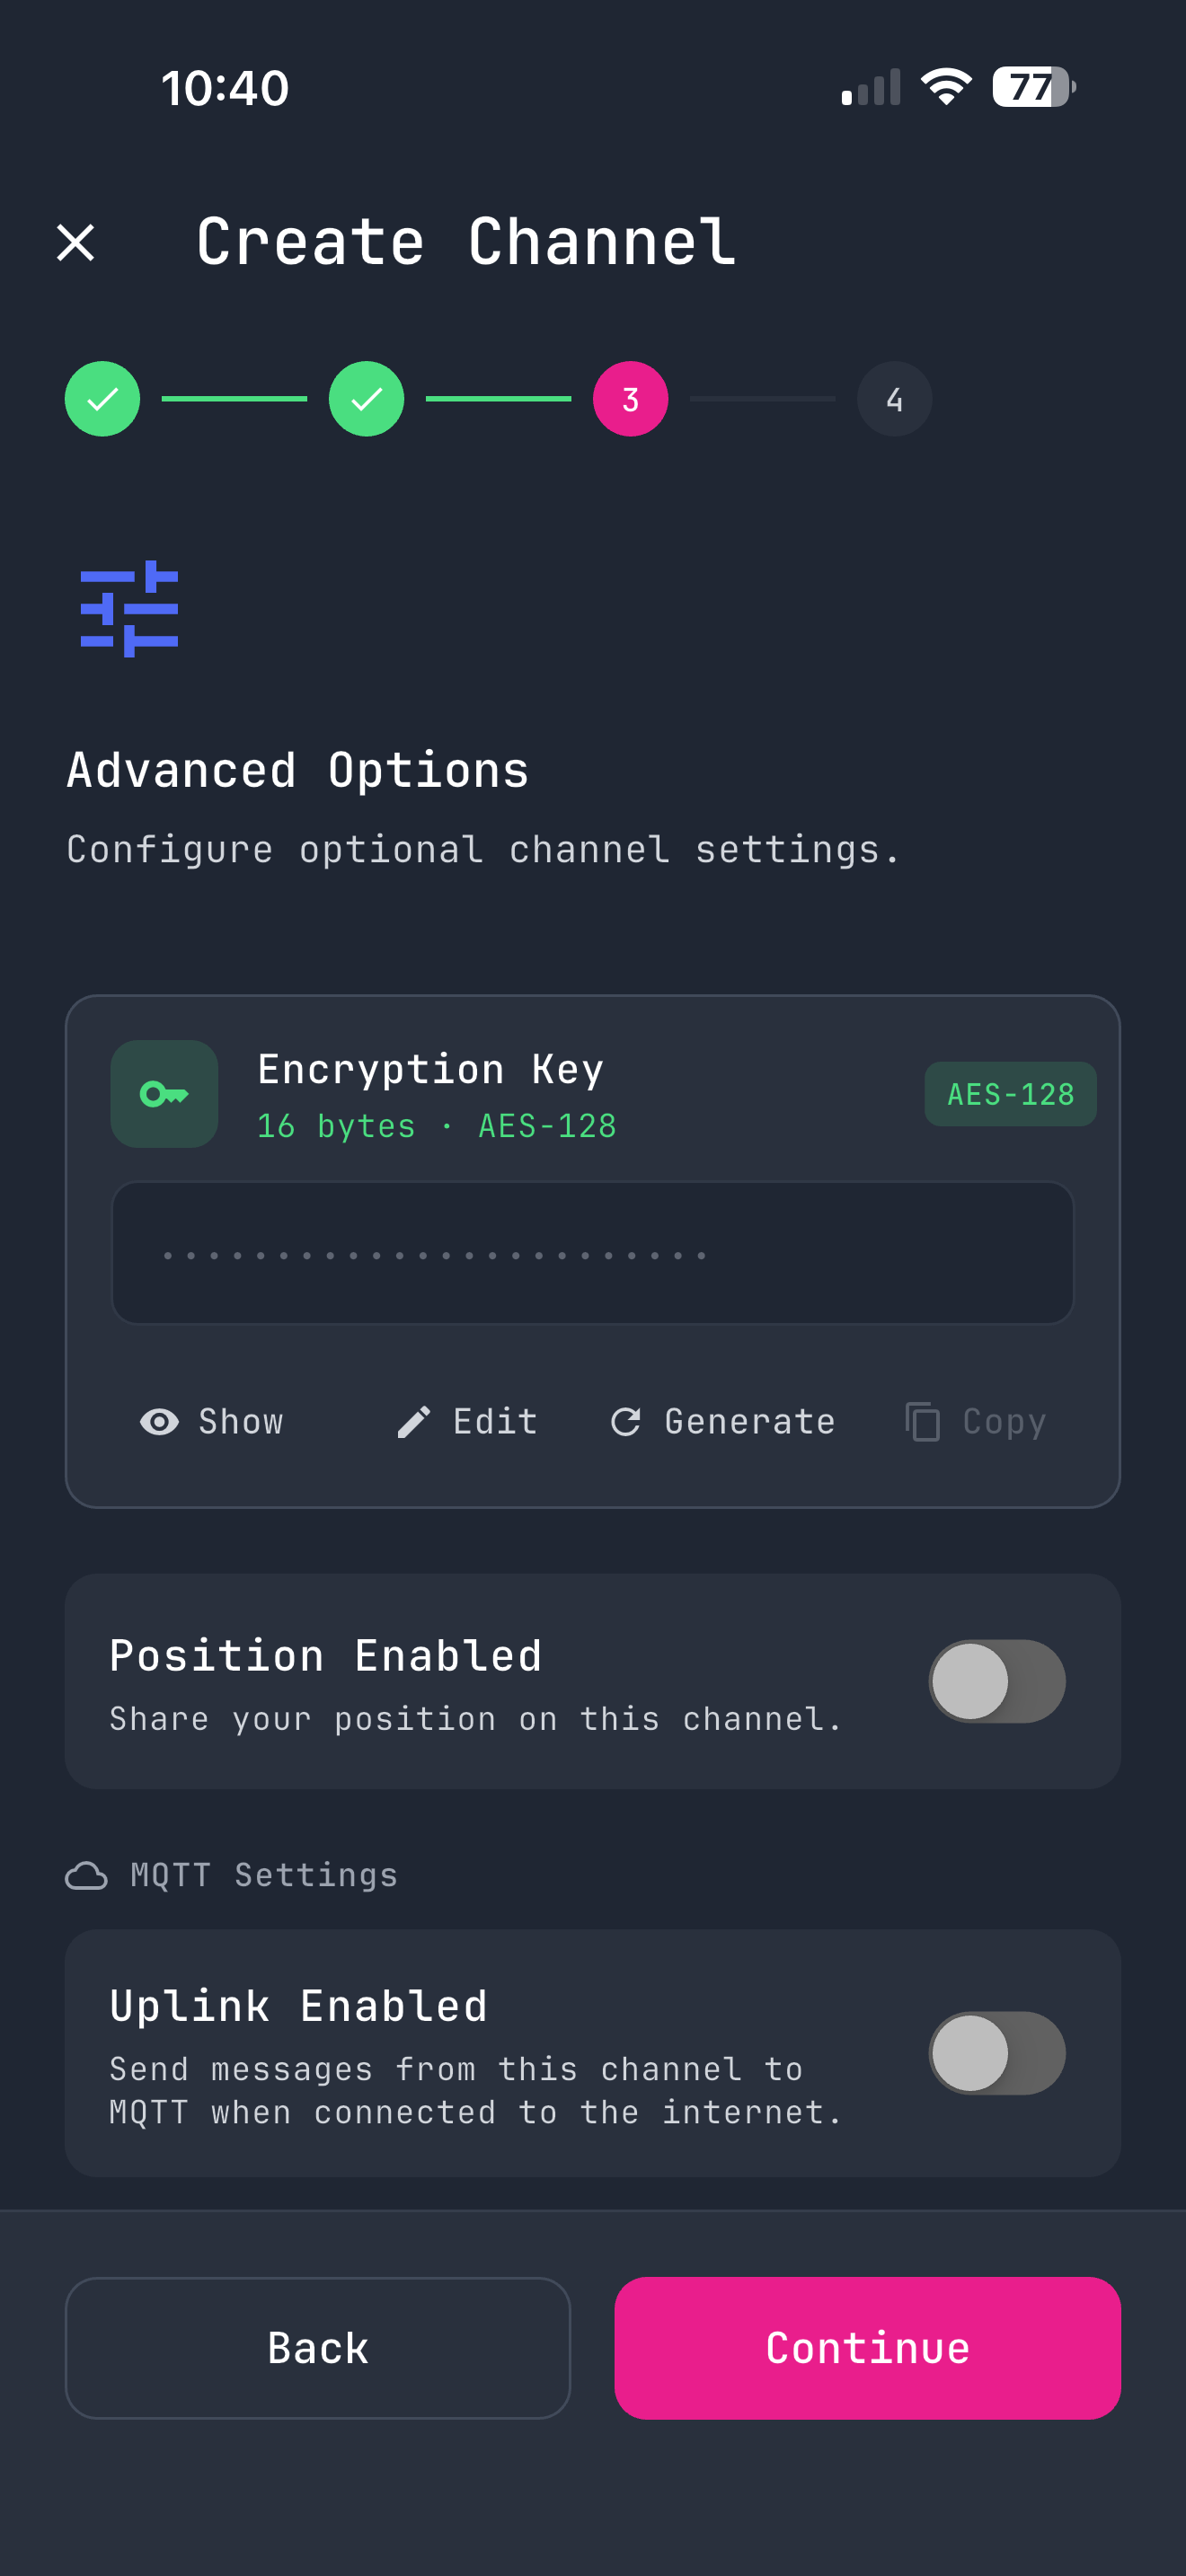Click step 3 indicator in the progress bar
This screenshot has height=2576, width=1186.
(x=629, y=398)
